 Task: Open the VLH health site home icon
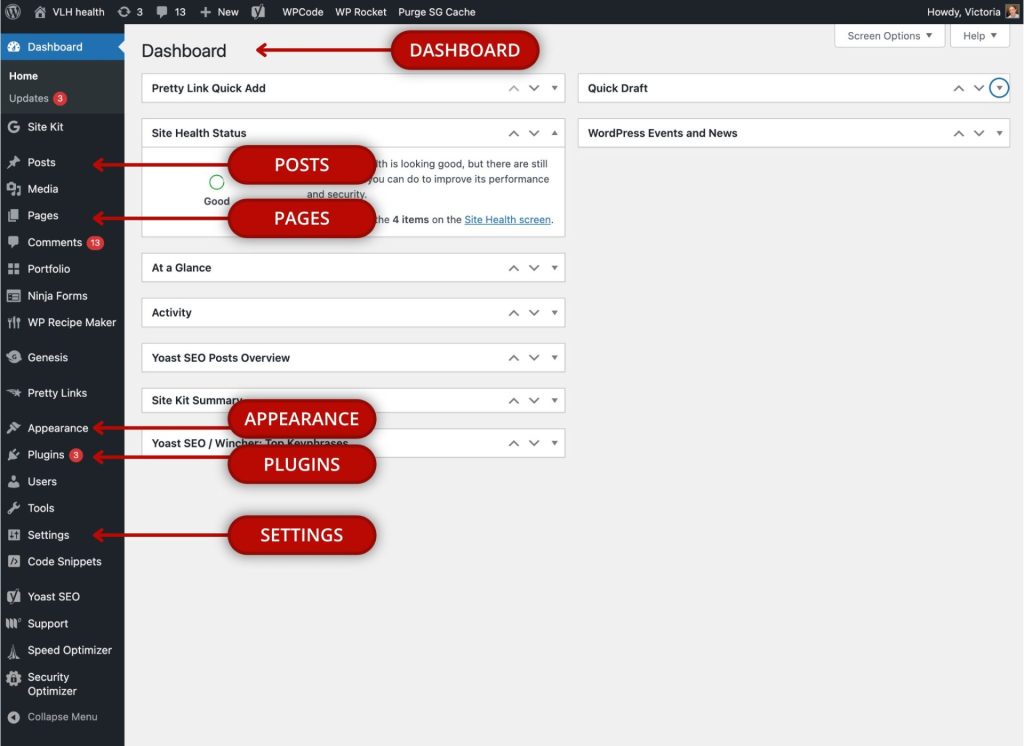[40, 12]
